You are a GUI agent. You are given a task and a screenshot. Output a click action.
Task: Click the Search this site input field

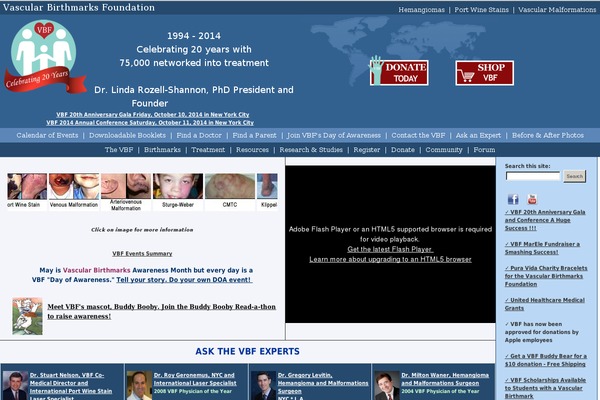pyautogui.click(x=533, y=176)
